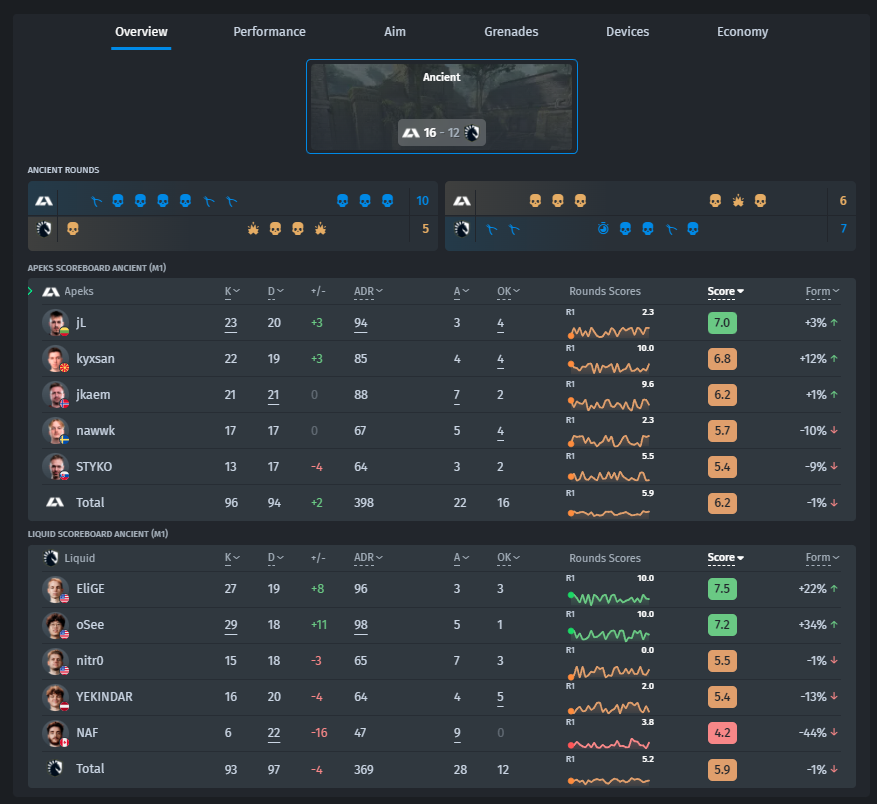Switch to the Performance tab
The height and width of the screenshot is (804, 877).
(270, 32)
